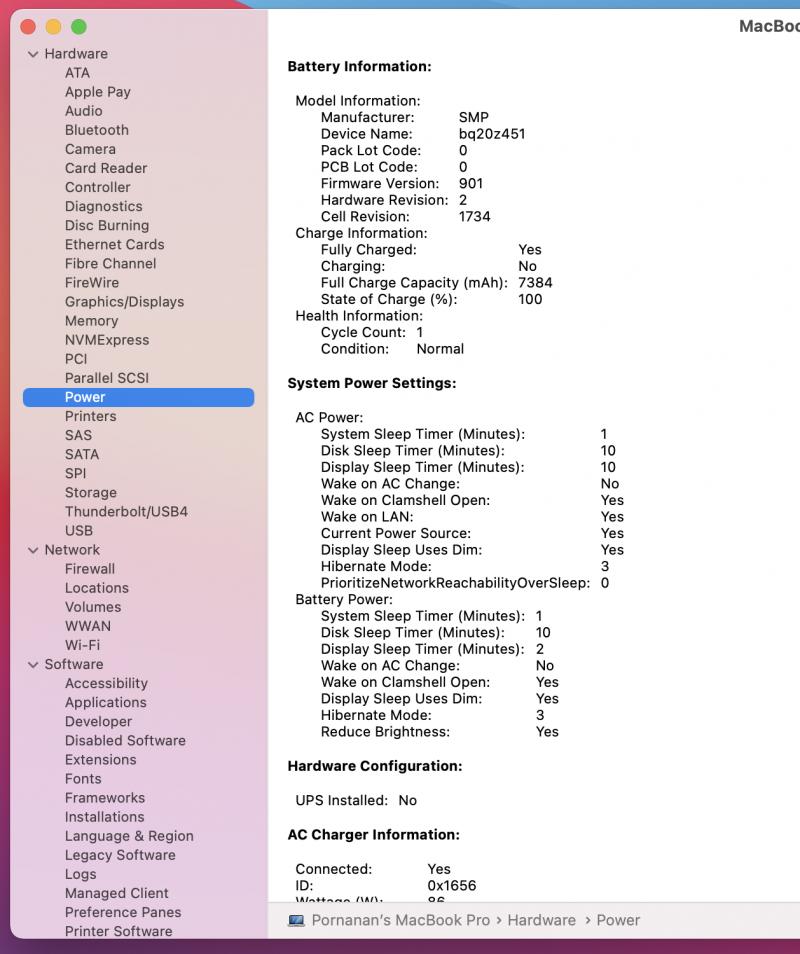Select SAS in the Hardware list
The width and height of the screenshot is (800, 954).
point(78,435)
